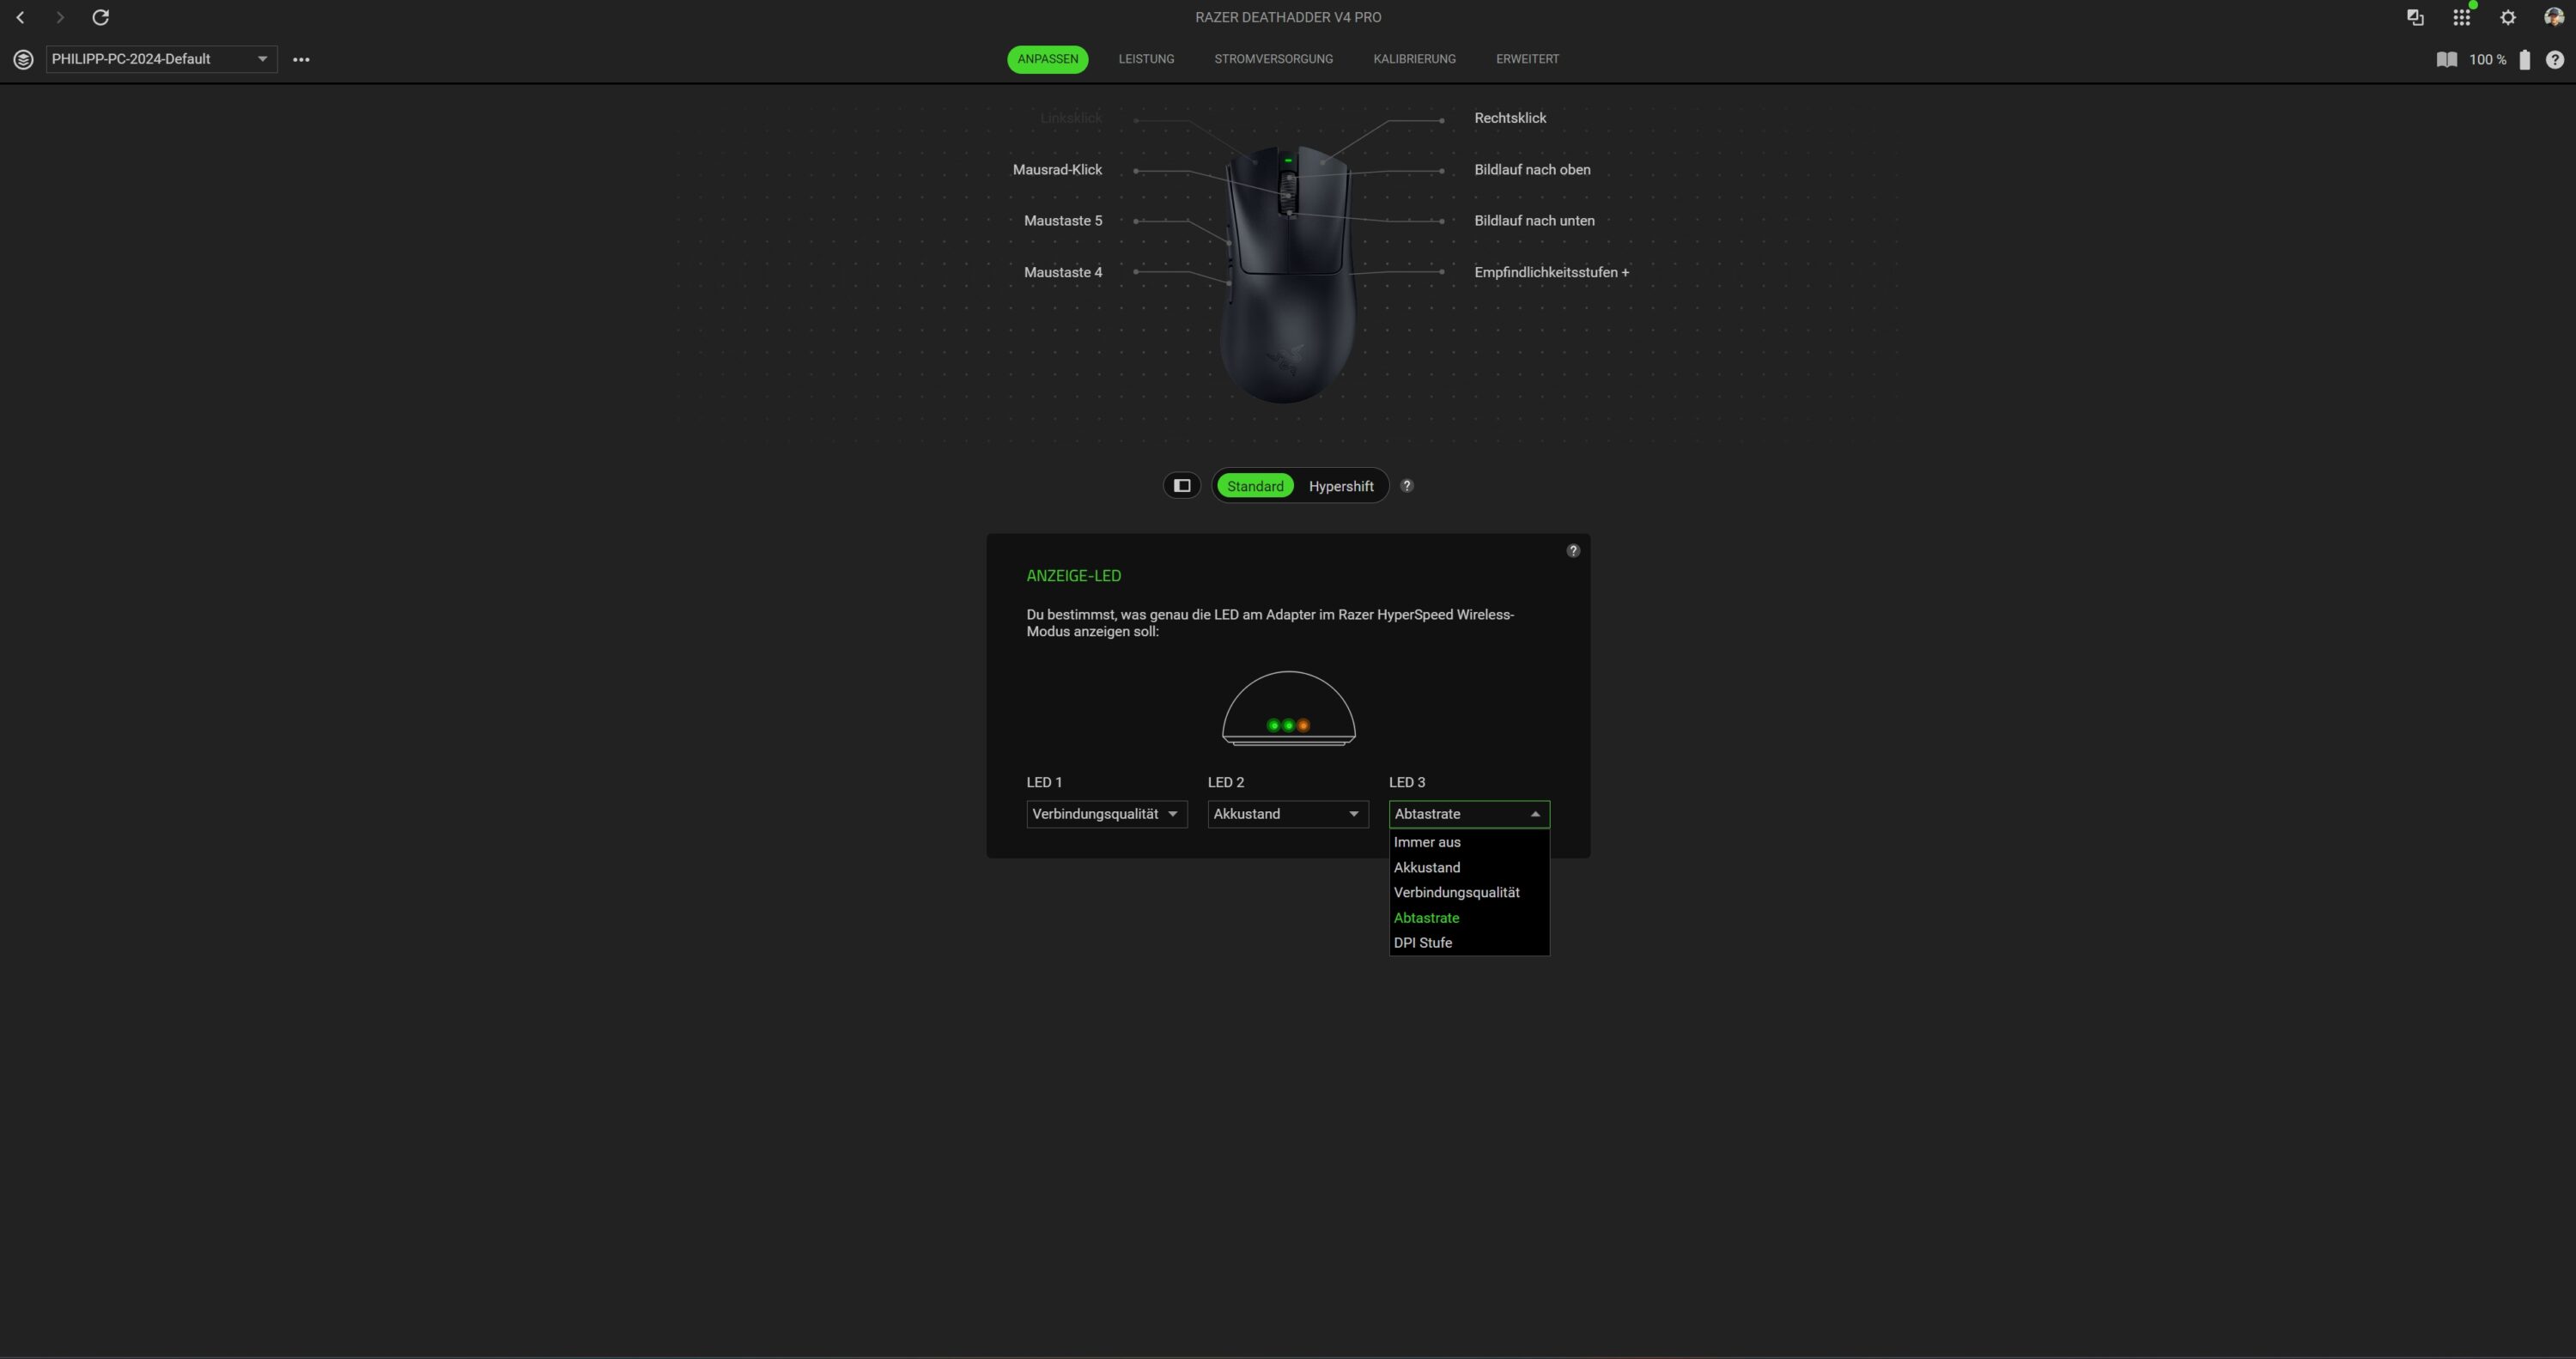Open the LED 1 Verbindungsqualität dropdown

click(x=1106, y=814)
